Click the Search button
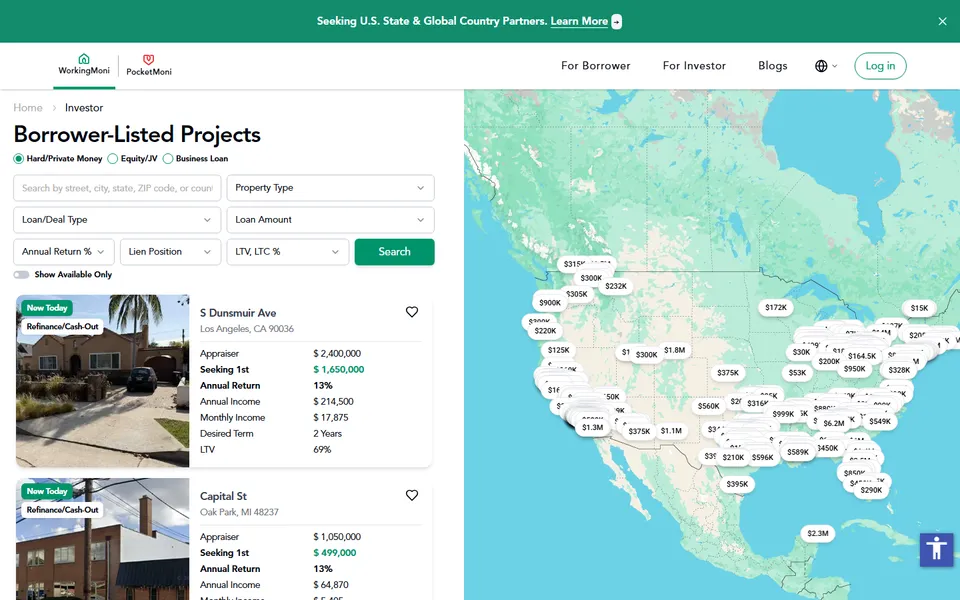960x600 pixels. click(394, 252)
